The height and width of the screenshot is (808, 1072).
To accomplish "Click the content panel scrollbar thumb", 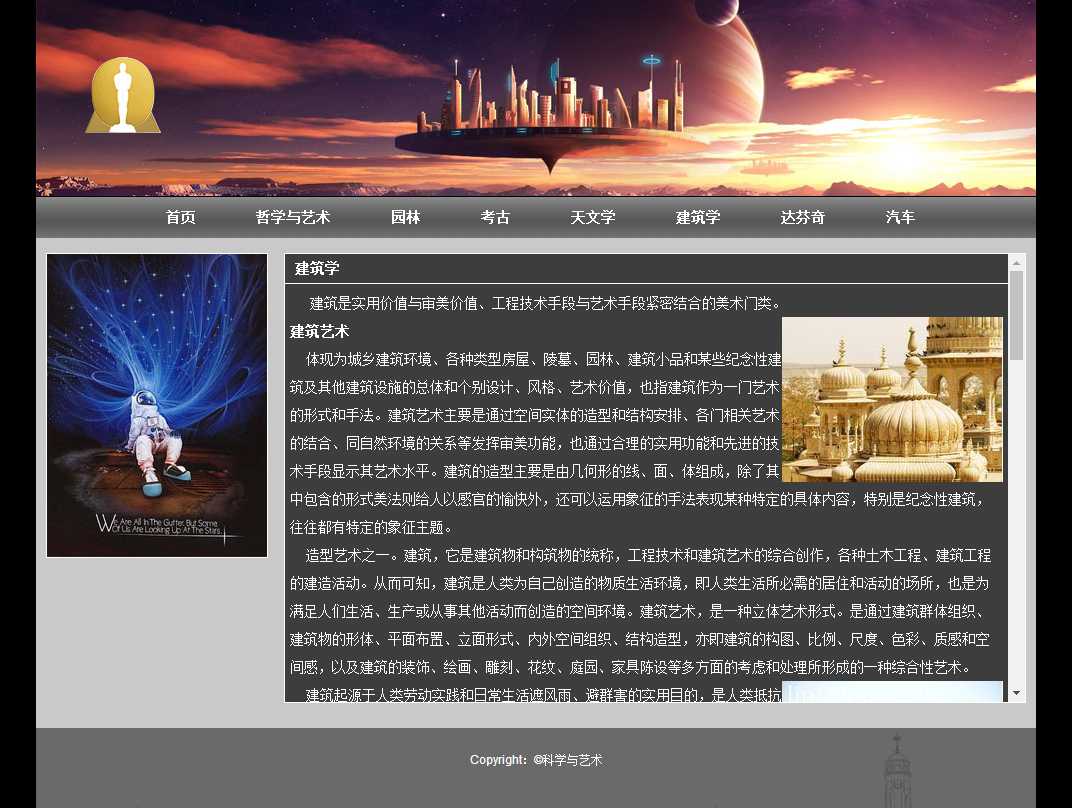I will 1016,315.
